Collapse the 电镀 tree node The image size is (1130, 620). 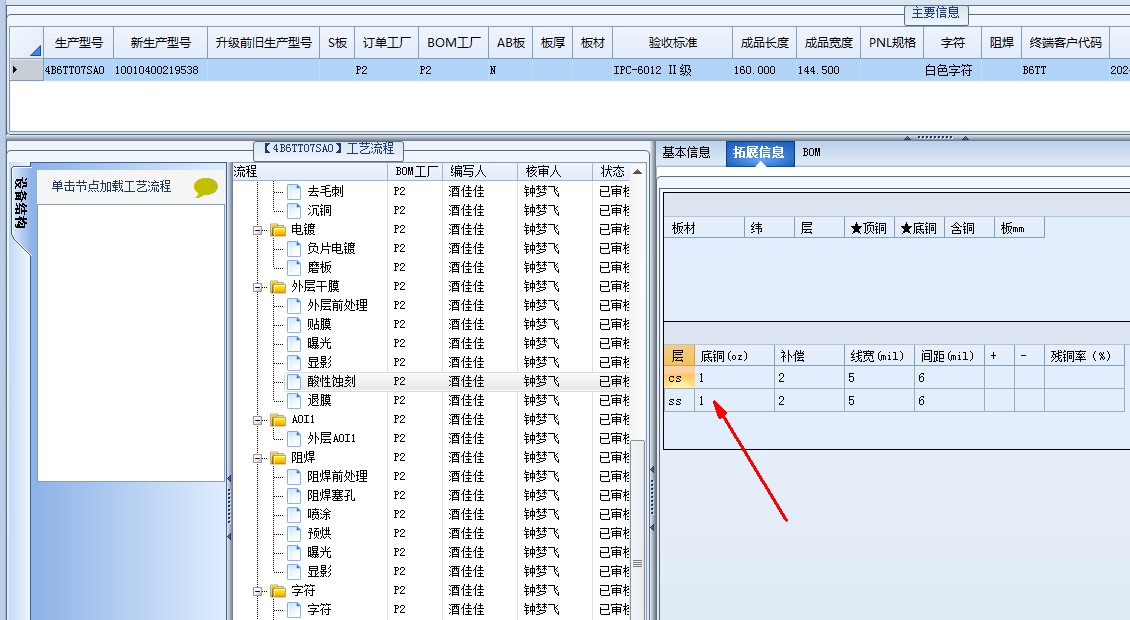[258, 231]
